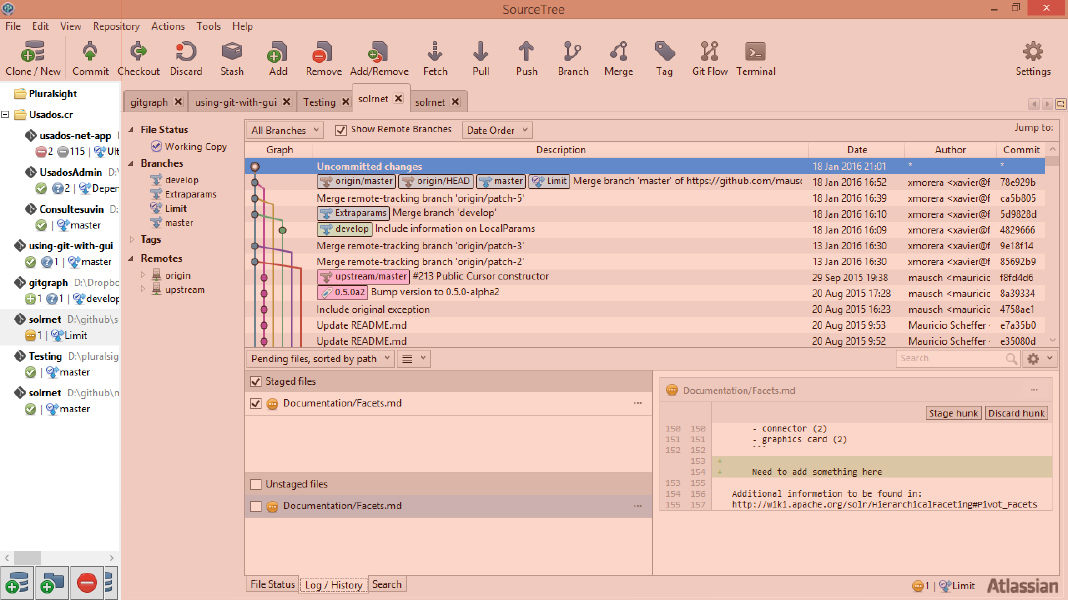Click the Pull toolbar icon
This screenshot has height=600, width=1068.
coord(481,58)
